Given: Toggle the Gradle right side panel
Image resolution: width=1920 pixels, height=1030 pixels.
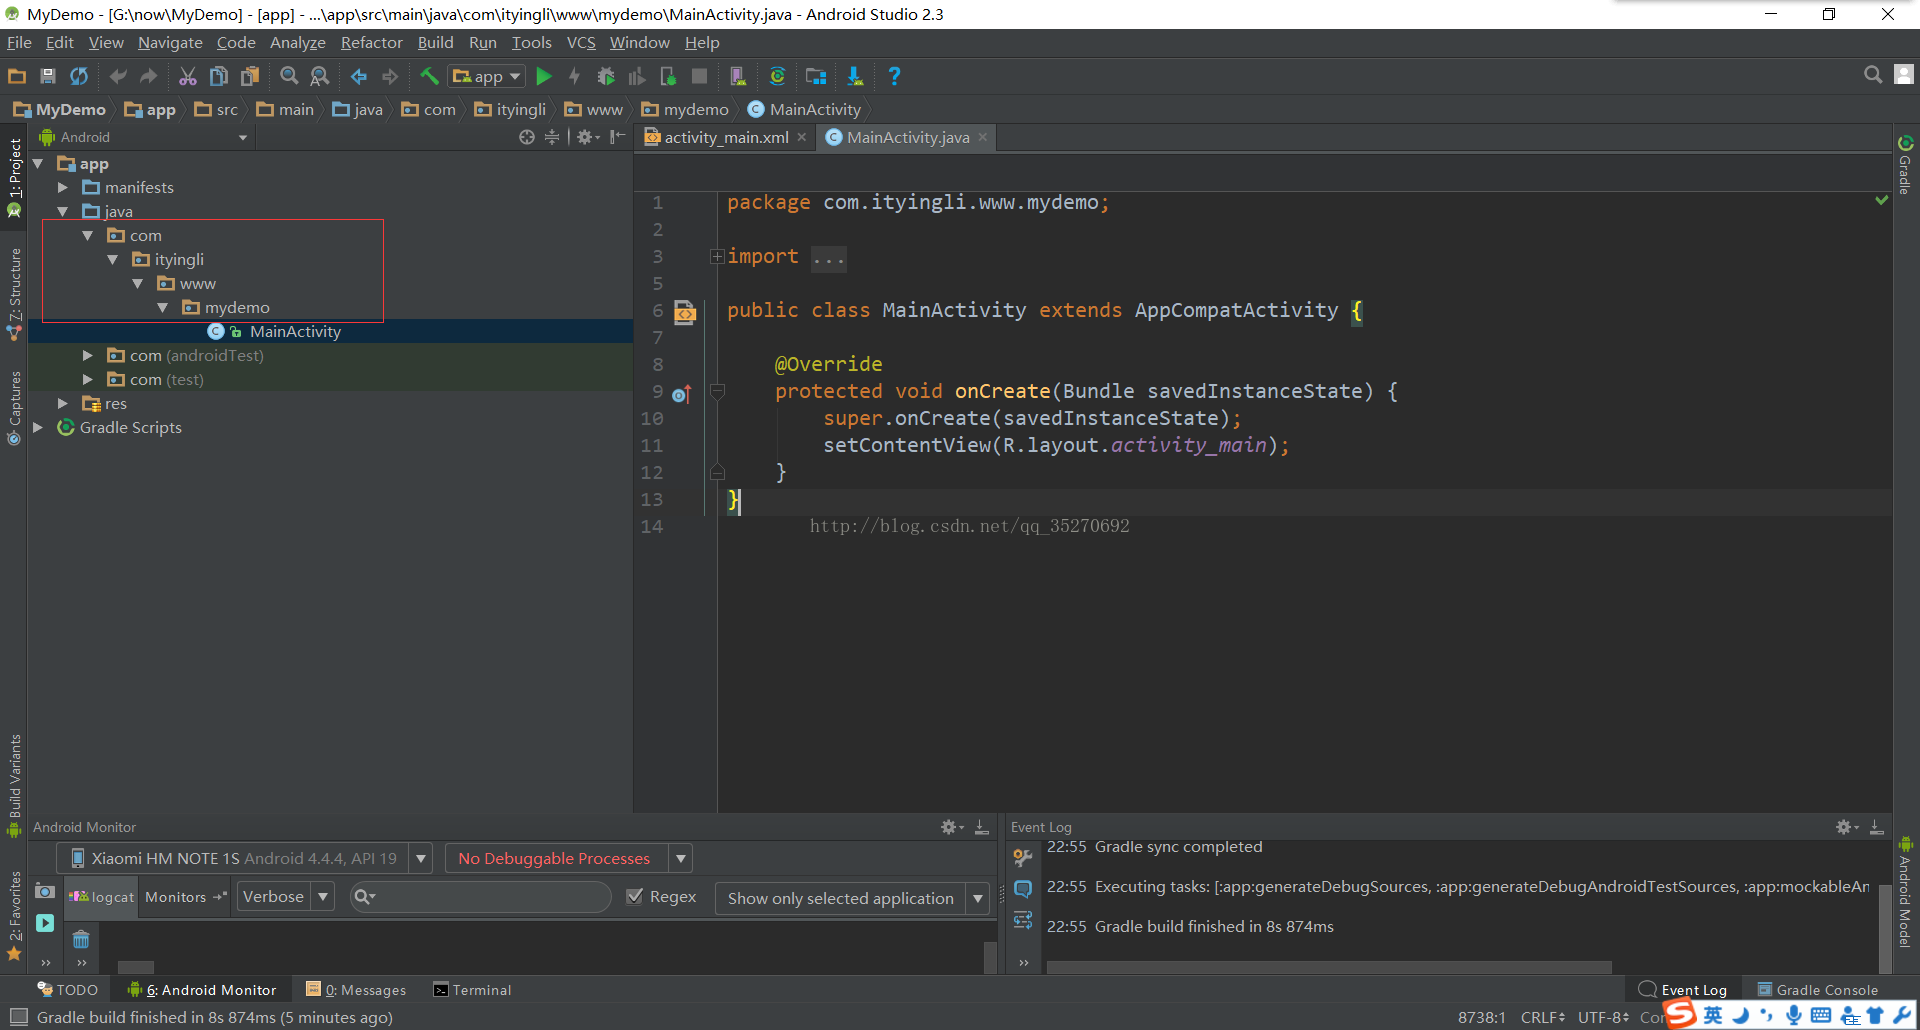Looking at the screenshot, I should 1906,165.
